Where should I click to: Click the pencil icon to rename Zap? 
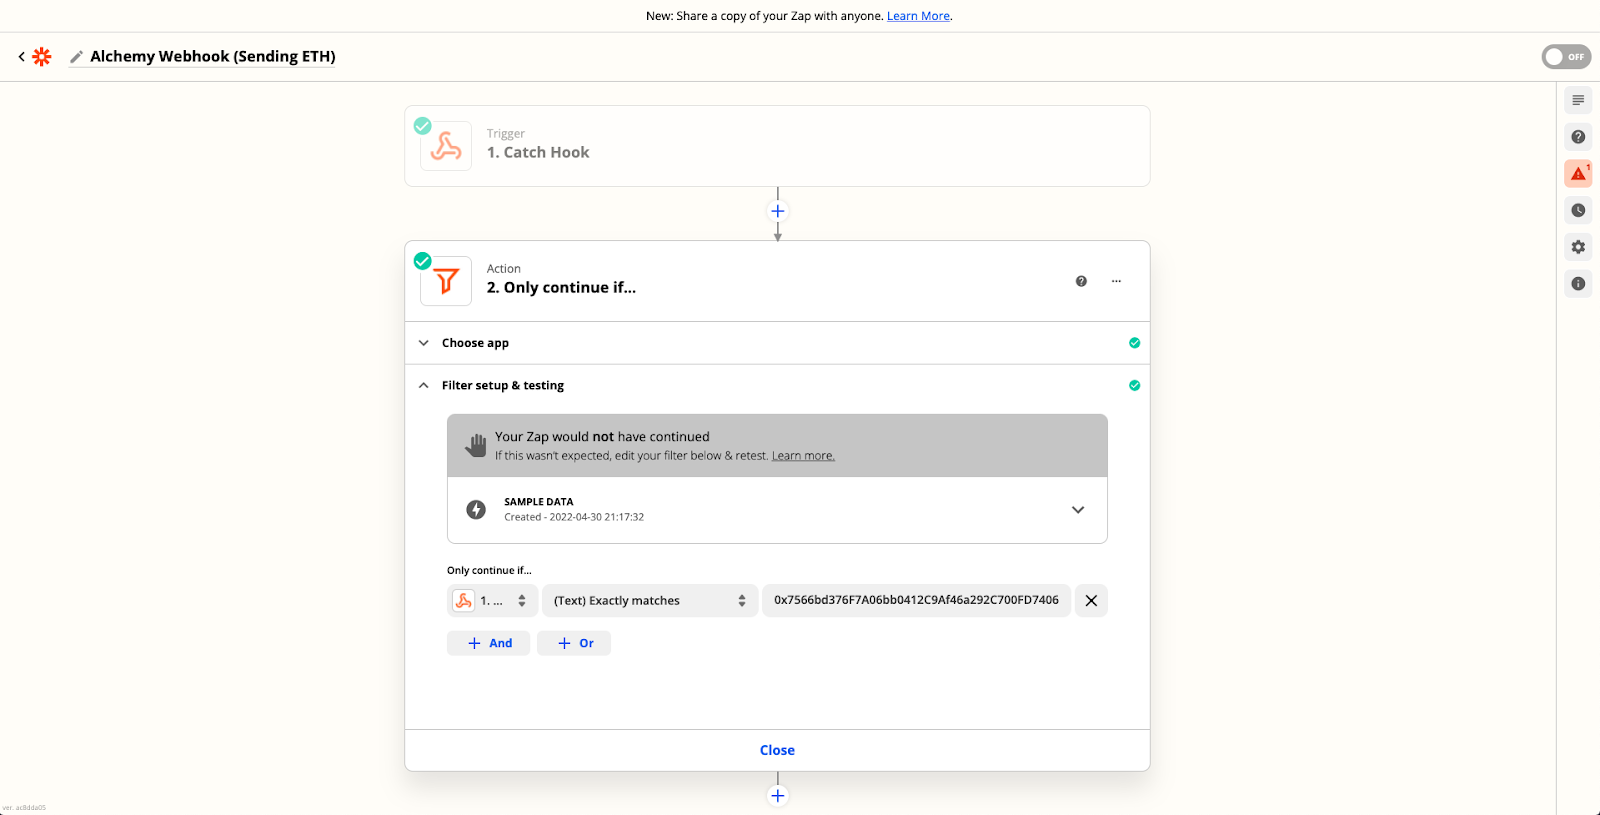(76, 57)
